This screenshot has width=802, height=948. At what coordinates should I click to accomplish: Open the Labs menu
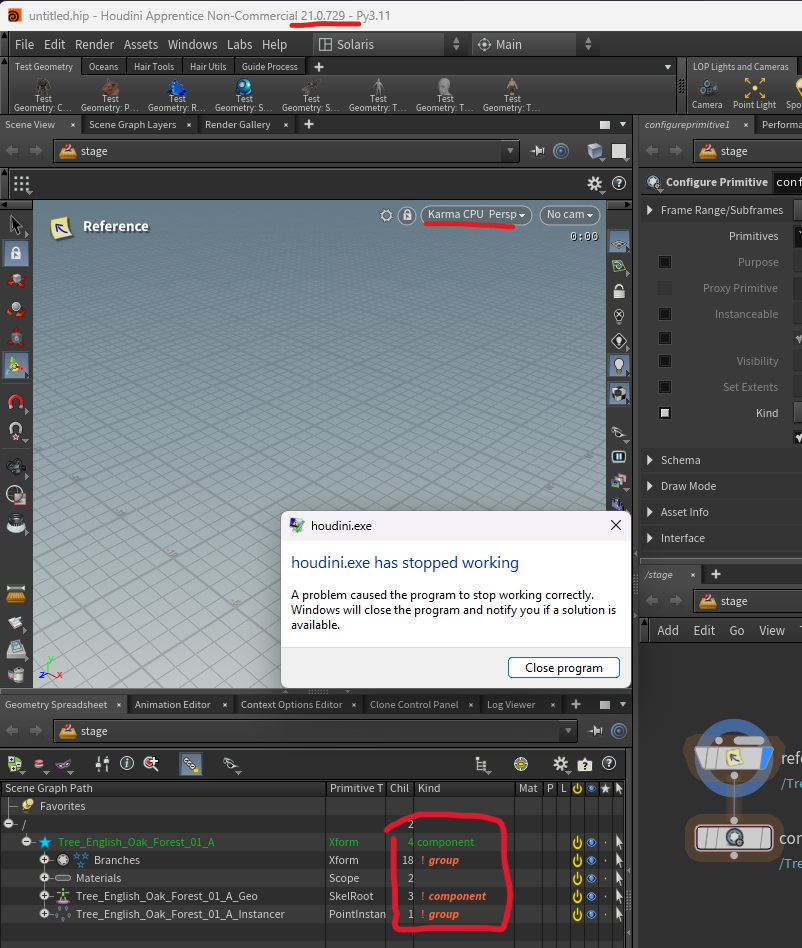239,45
